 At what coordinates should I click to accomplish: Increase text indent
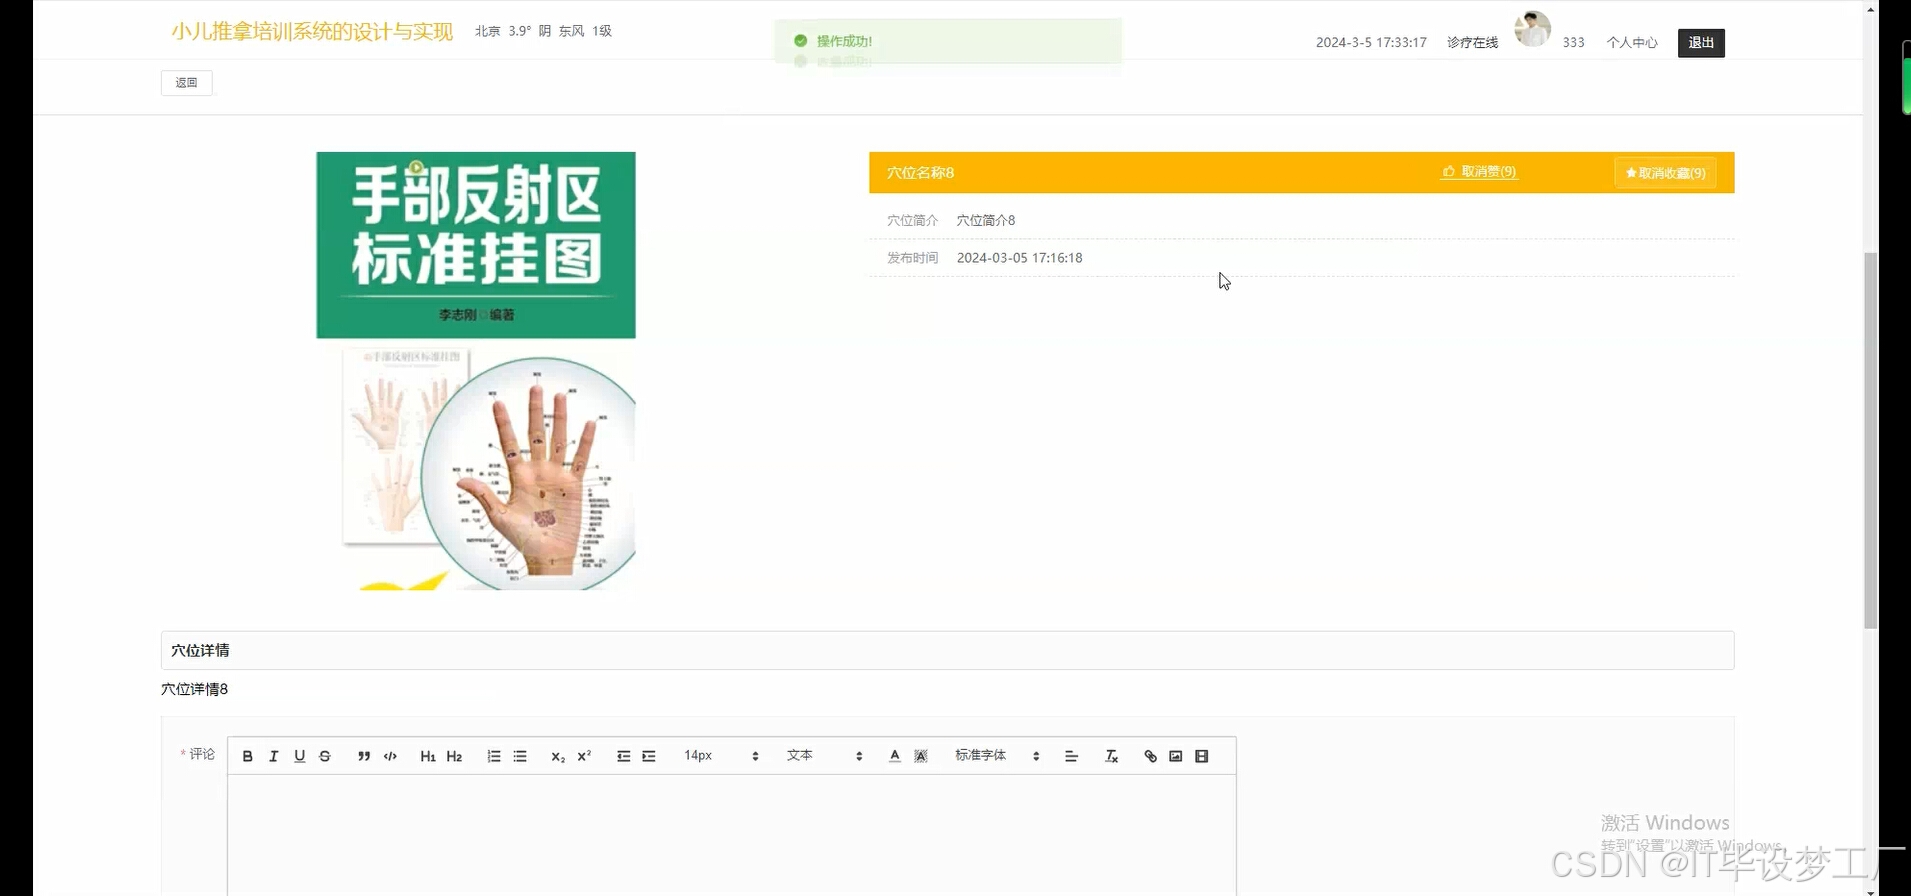[x=649, y=756]
